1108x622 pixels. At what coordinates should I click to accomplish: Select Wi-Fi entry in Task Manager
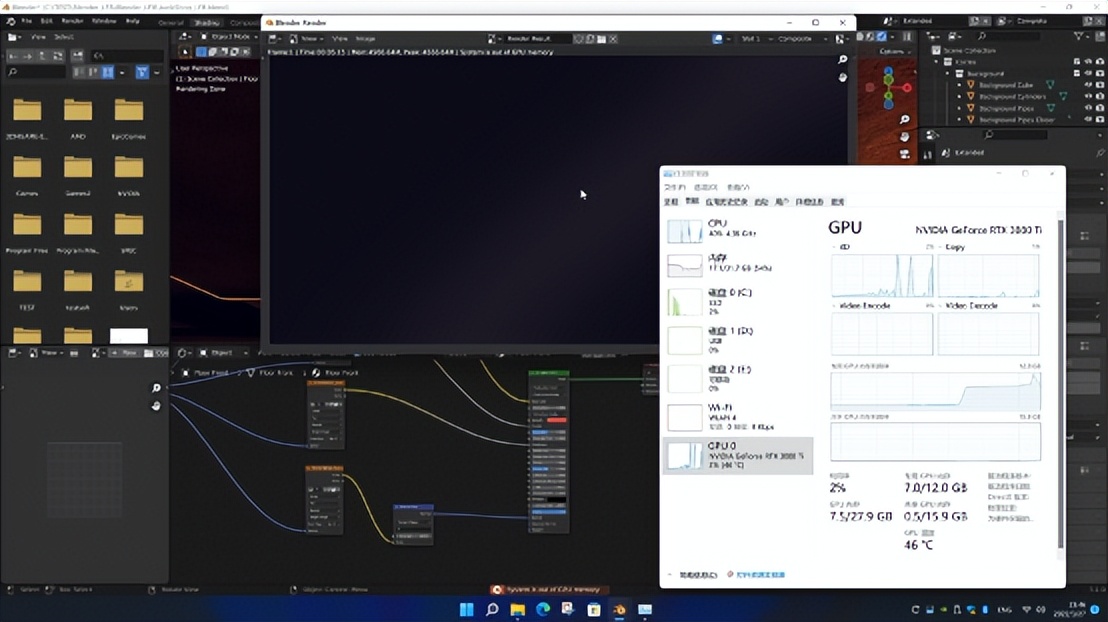(738, 417)
